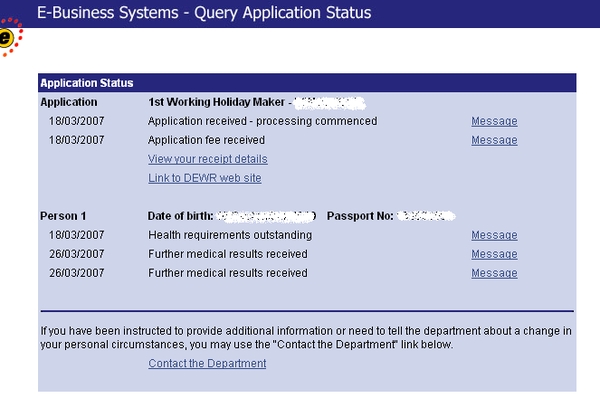Image resolution: width=600 pixels, height=398 pixels.
Task: Click the Application Status panel header
Action: [307, 83]
